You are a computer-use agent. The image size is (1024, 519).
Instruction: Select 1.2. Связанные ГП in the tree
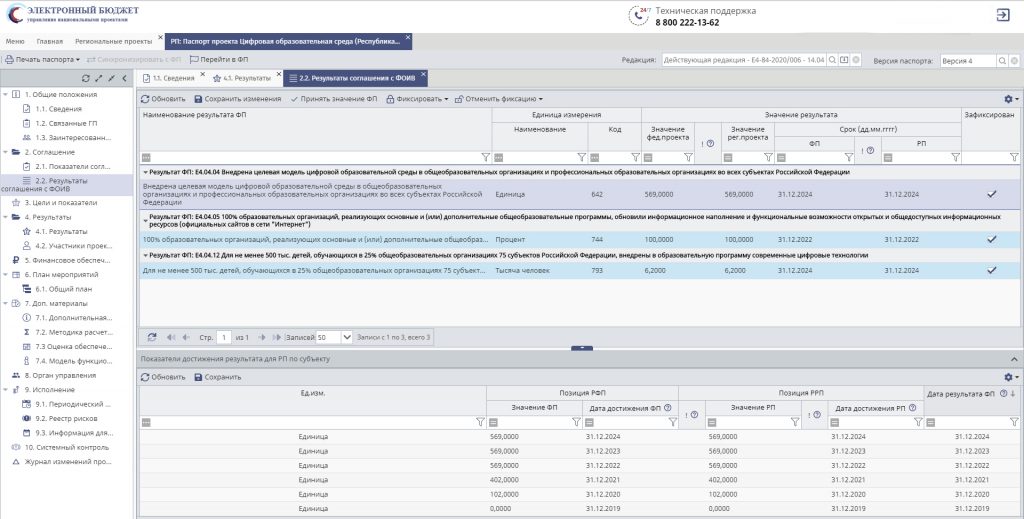(66, 123)
